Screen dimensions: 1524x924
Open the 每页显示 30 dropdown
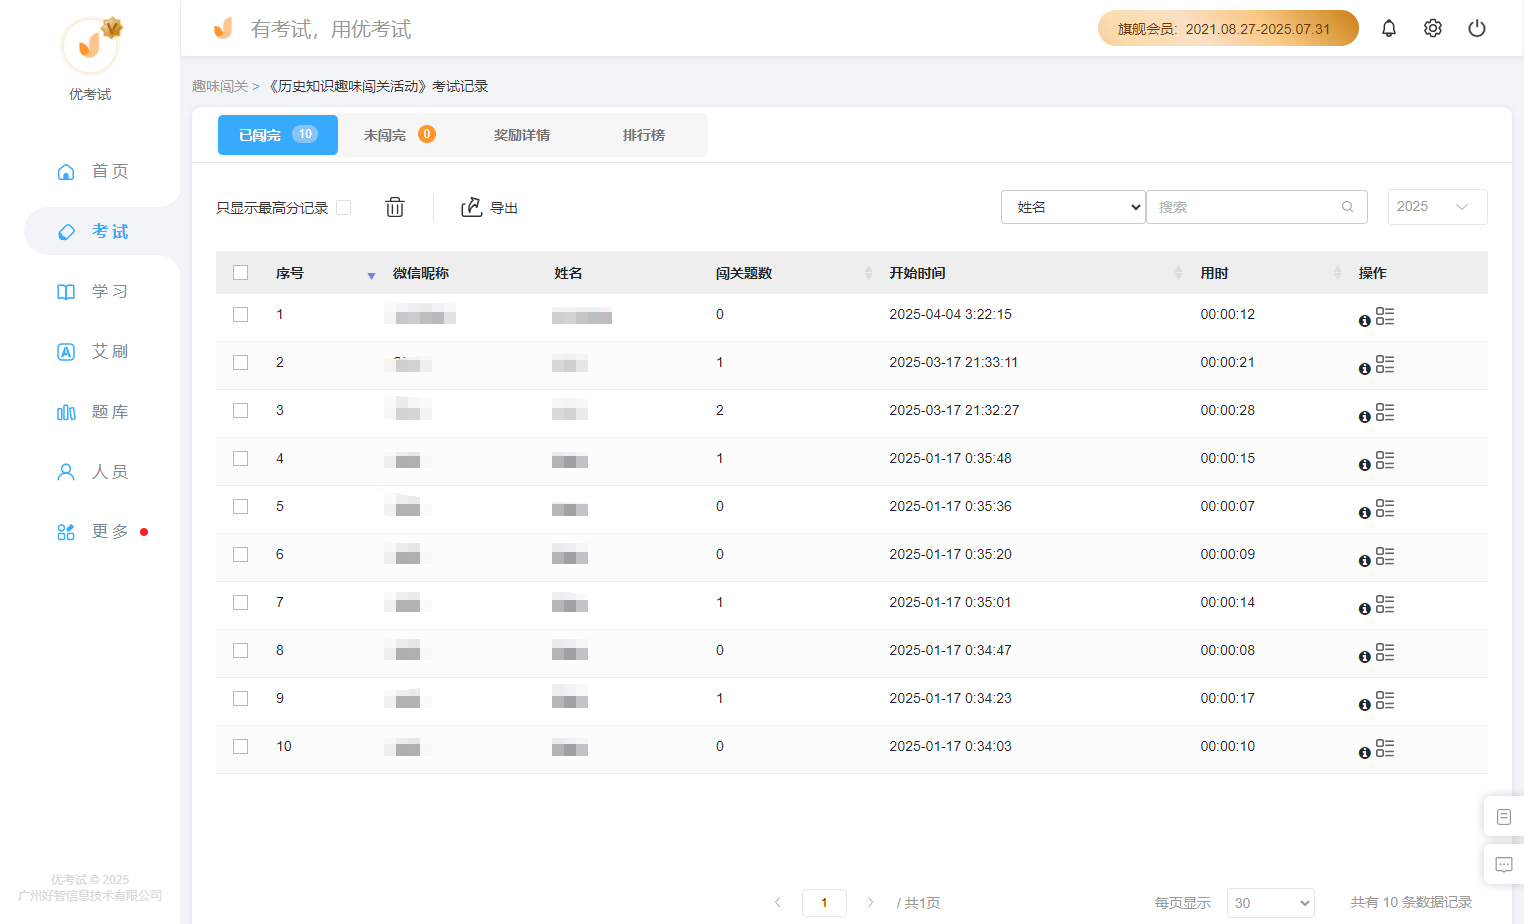(x=1270, y=903)
